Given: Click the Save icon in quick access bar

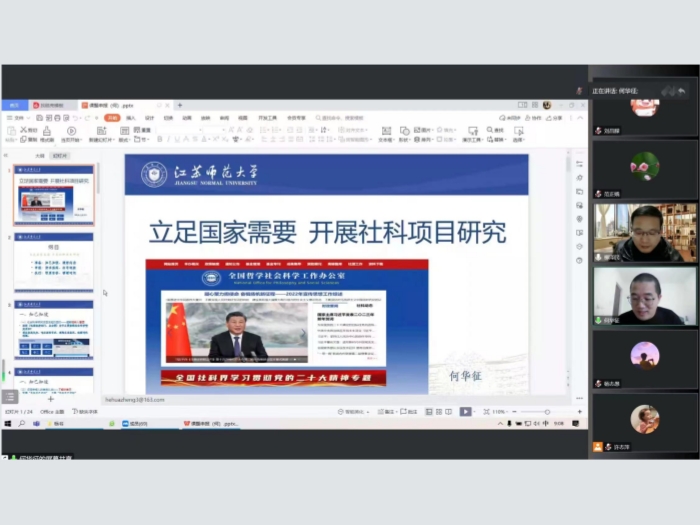Looking at the screenshot, I should [39, 118].
